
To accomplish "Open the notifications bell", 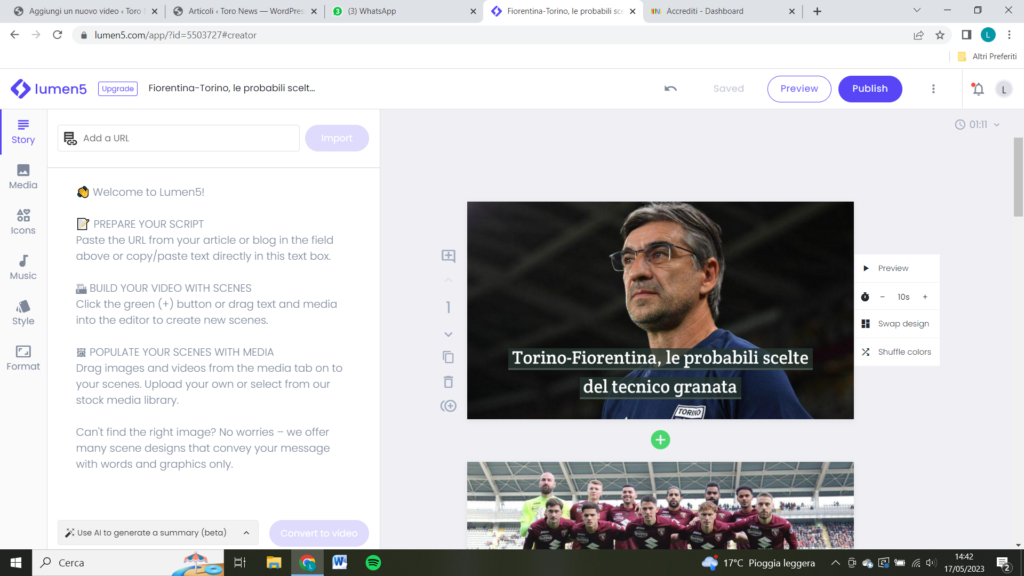I will click(977, 88).
